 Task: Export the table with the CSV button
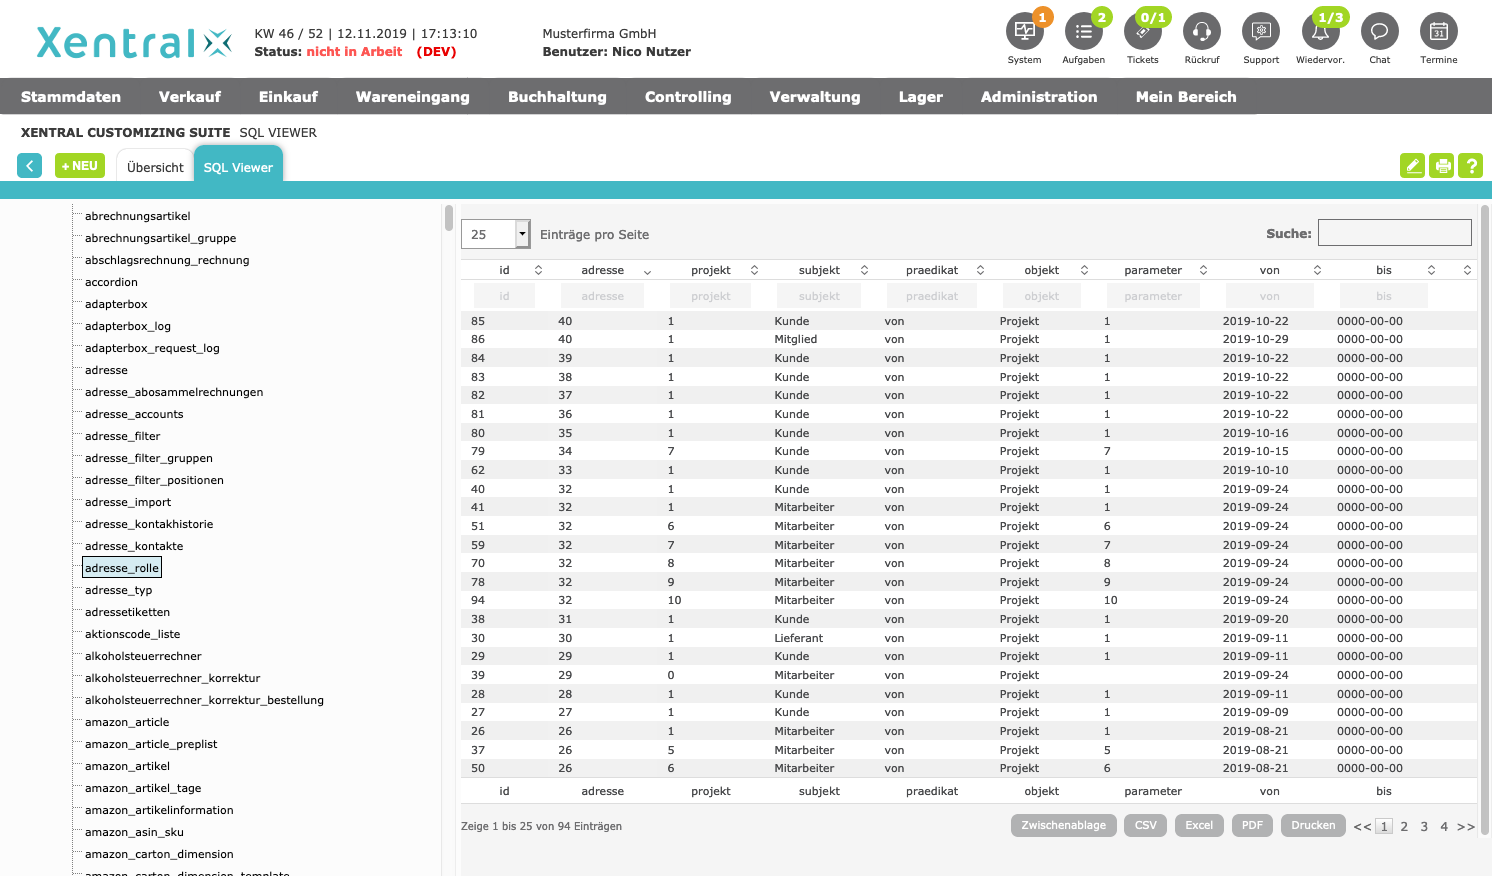(x=1145, y=825)
